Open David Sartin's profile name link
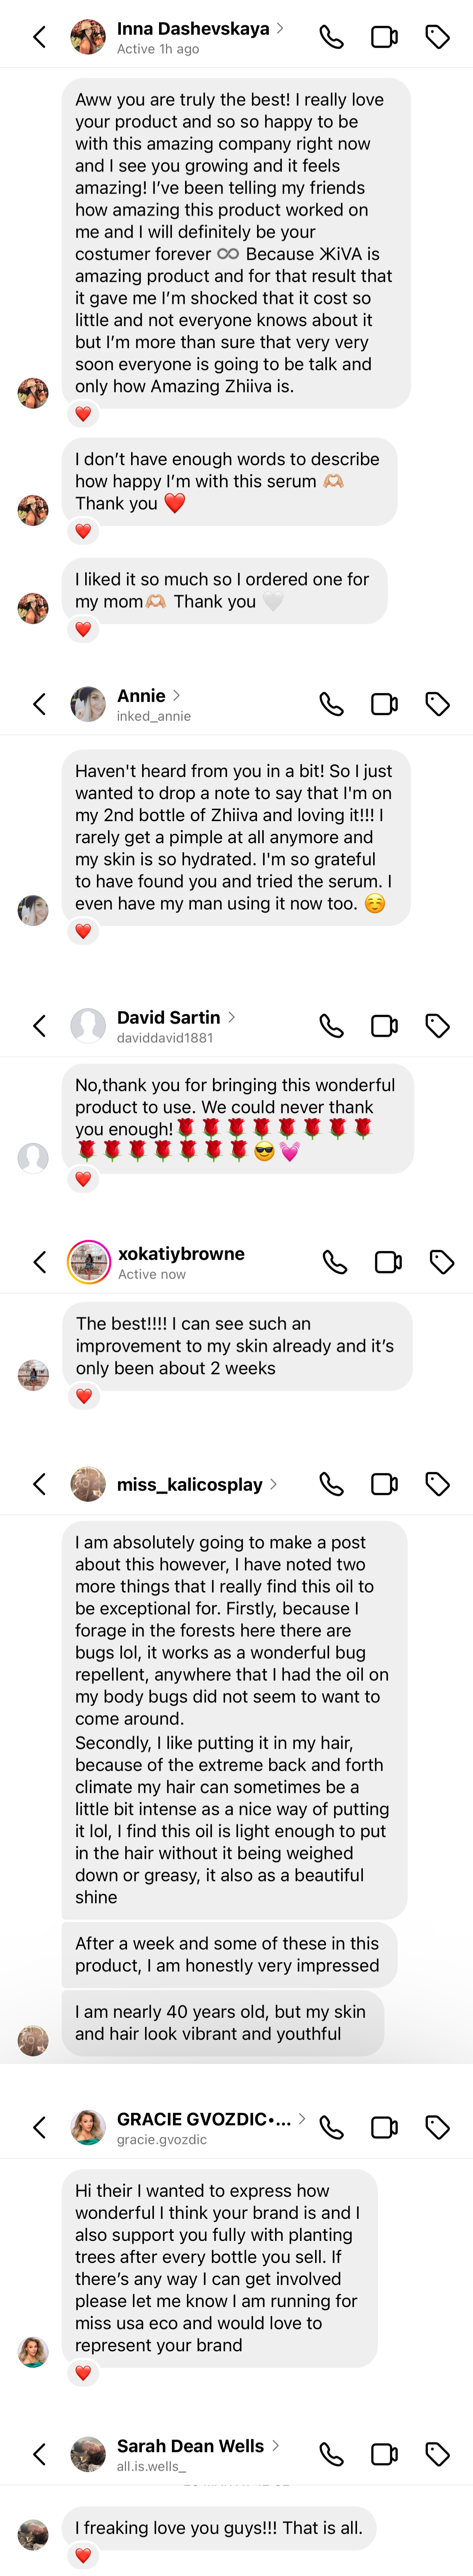 [168, 1017]
